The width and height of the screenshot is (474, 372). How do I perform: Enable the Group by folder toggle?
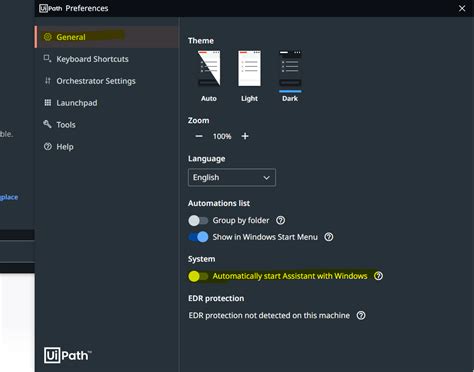click(x=198, y=220)
